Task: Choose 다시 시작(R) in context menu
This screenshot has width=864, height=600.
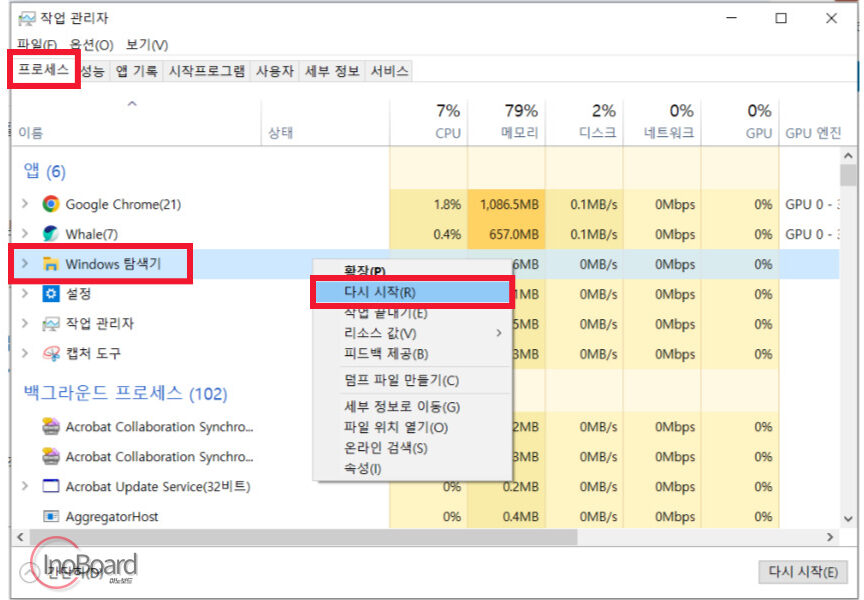Action: tap(412, 293)
